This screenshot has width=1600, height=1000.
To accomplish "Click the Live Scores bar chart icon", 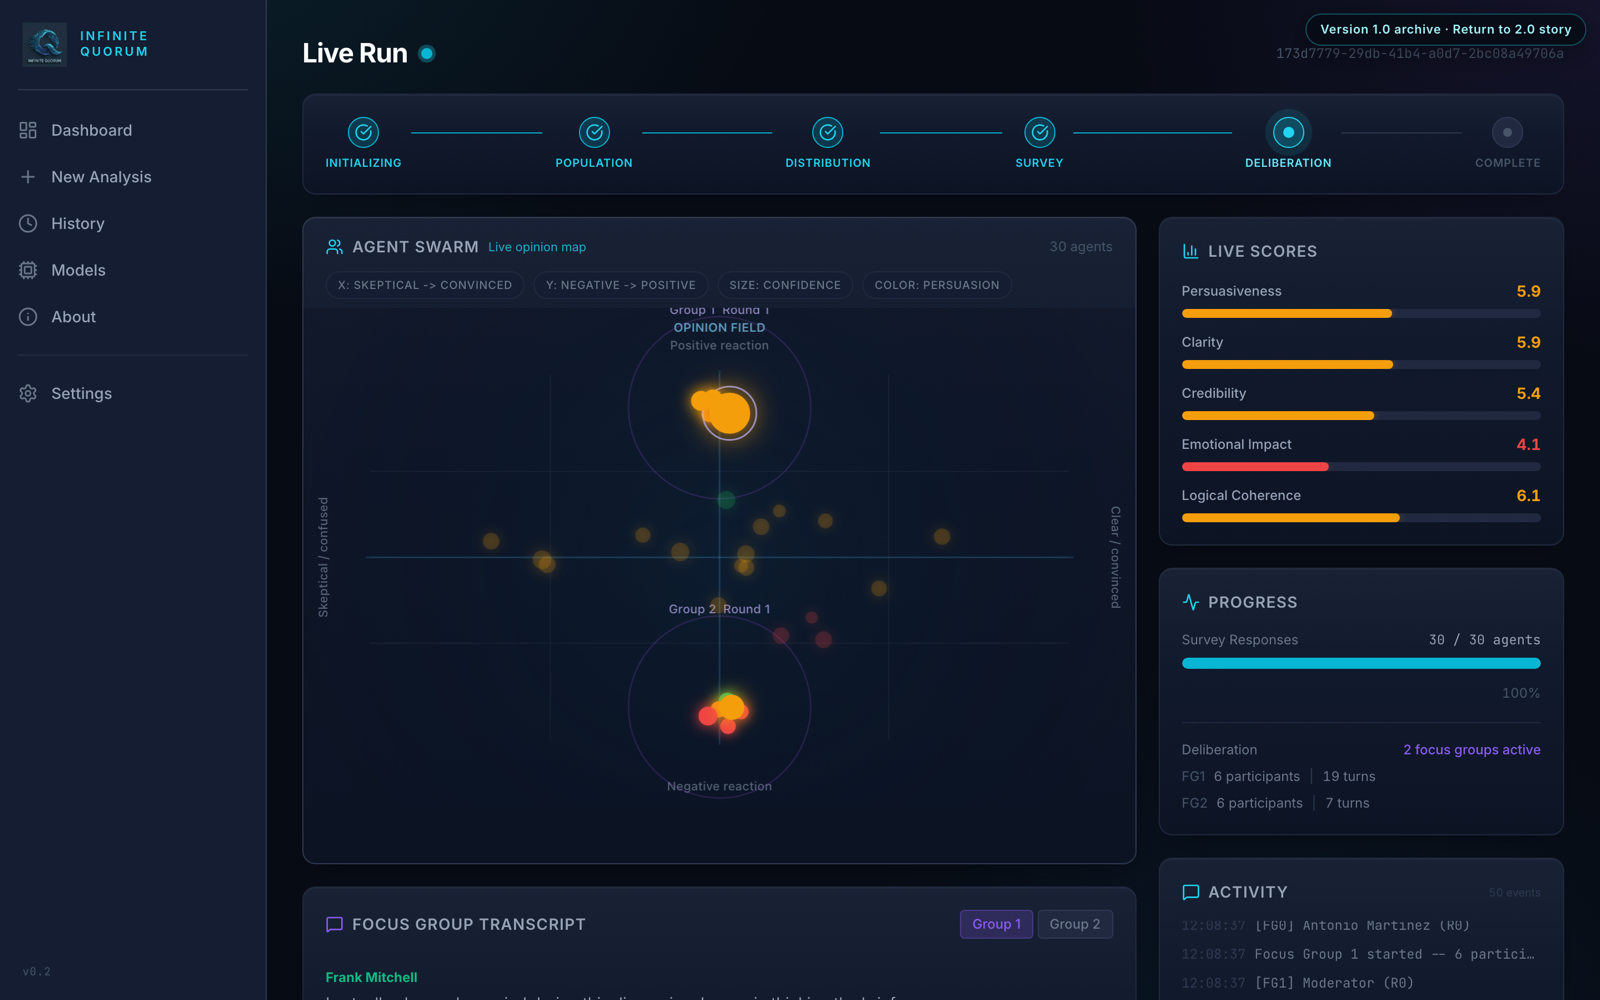I will pos(1190,251).
